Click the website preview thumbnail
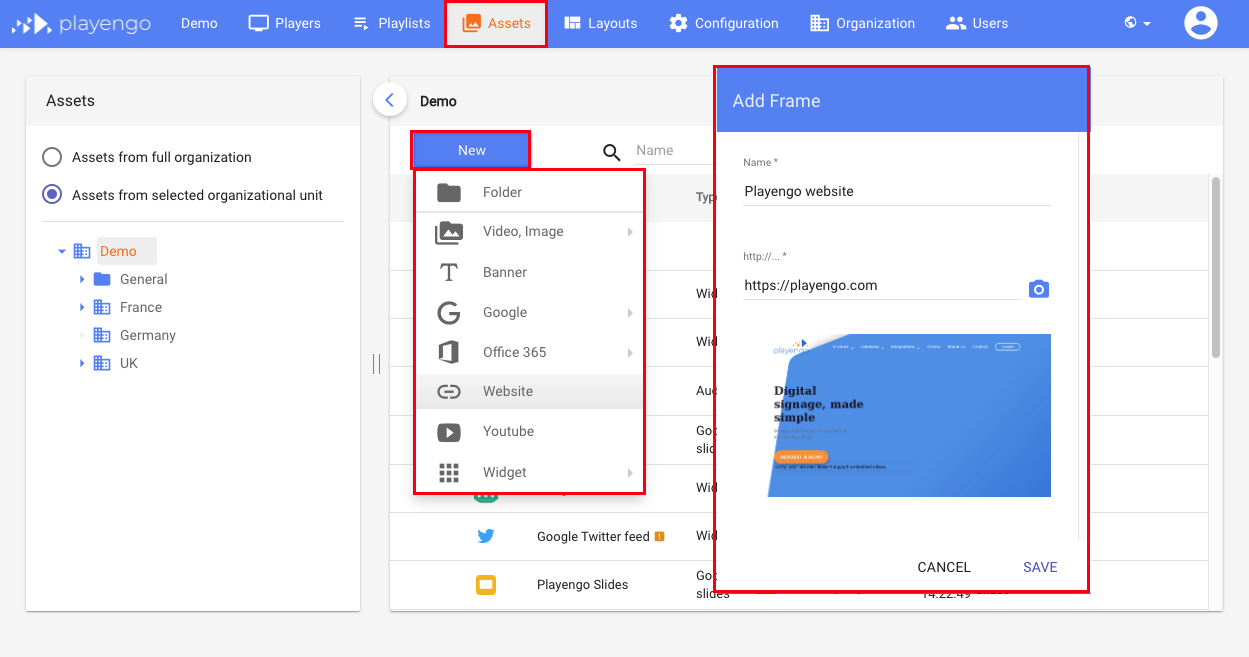 pos(910,415)
